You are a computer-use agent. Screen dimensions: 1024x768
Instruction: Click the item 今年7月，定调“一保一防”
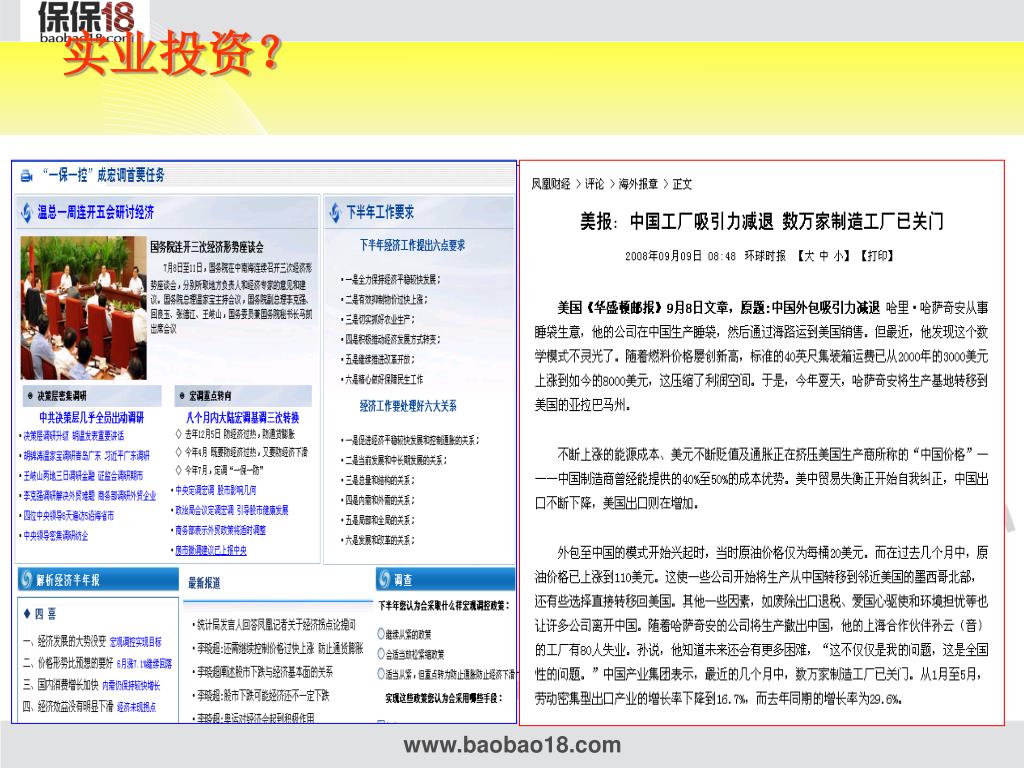coord(219,470)
